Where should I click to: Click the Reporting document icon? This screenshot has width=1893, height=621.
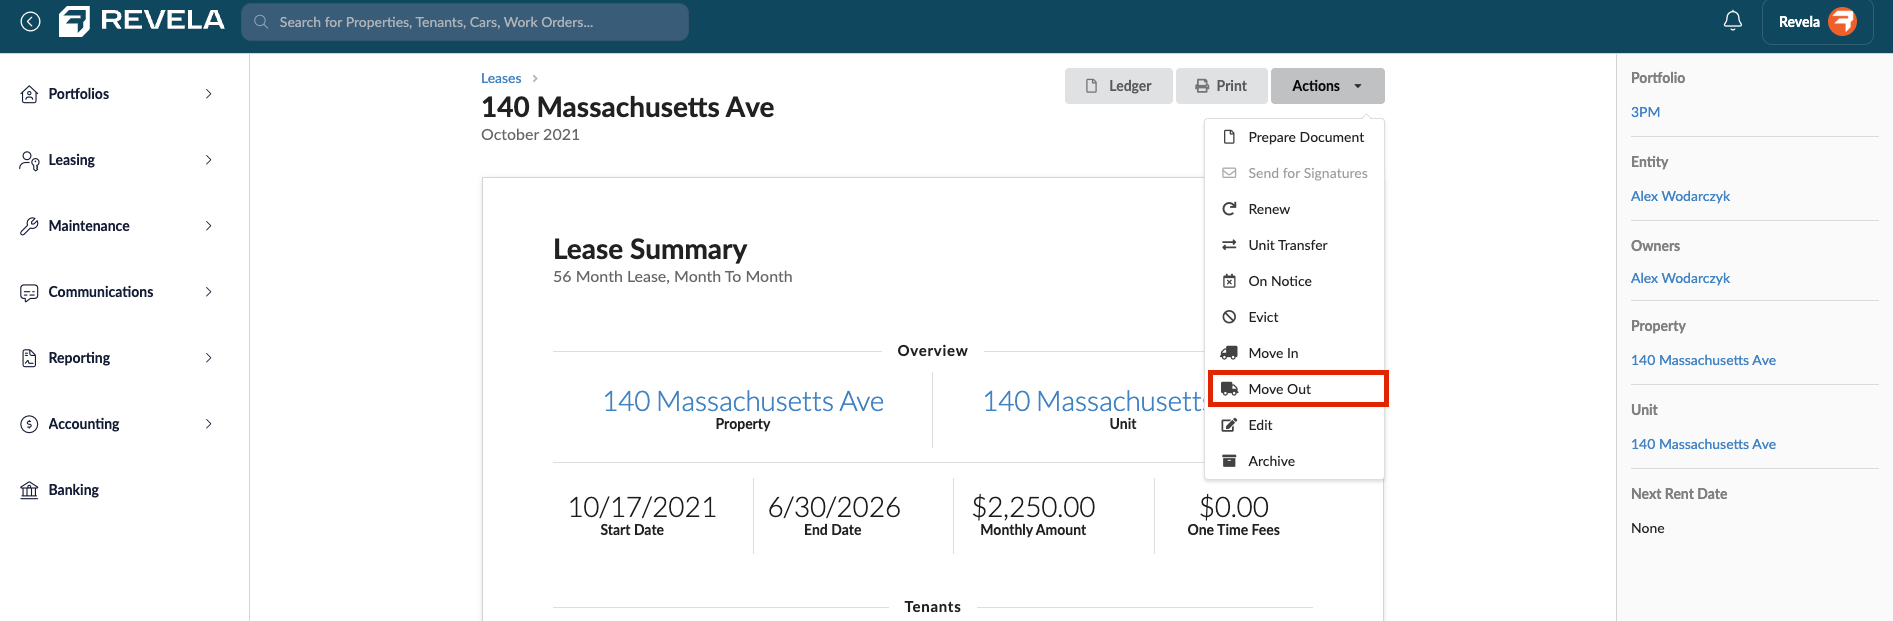[x=30, y=358]
